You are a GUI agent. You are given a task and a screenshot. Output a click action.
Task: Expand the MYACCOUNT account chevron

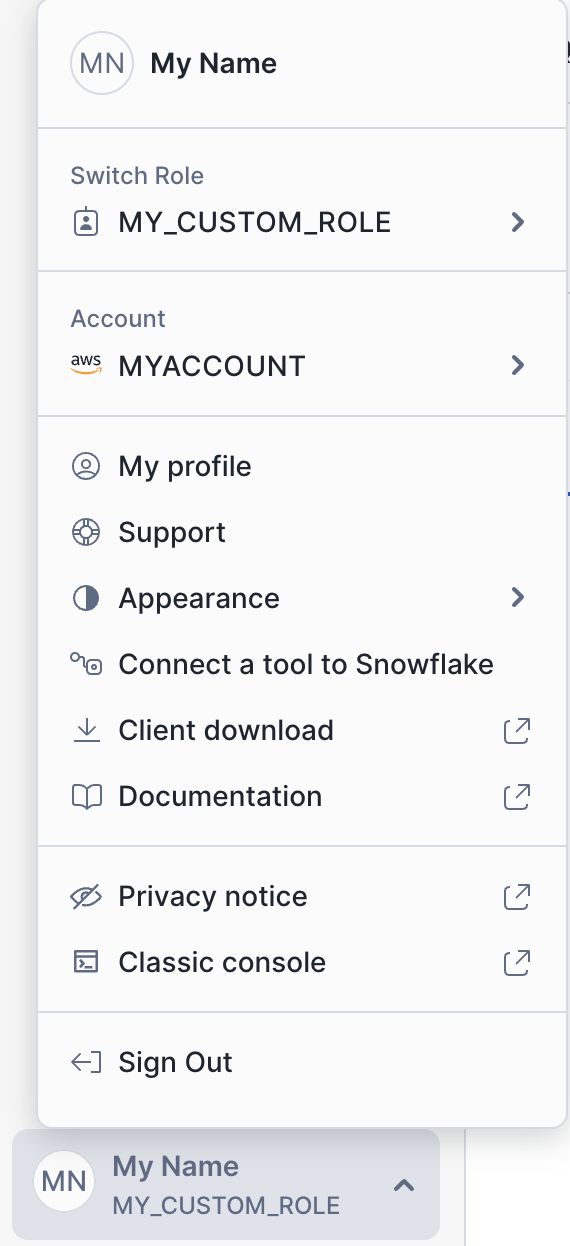click(517, 365)
